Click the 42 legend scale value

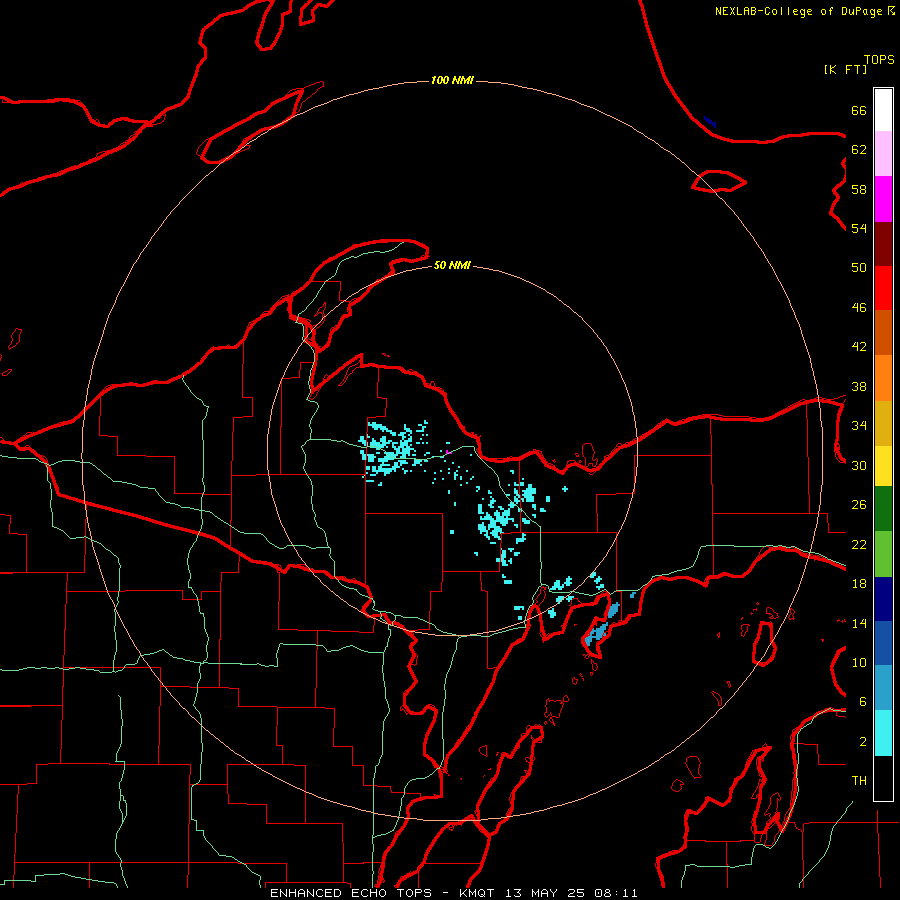[859, 347]
